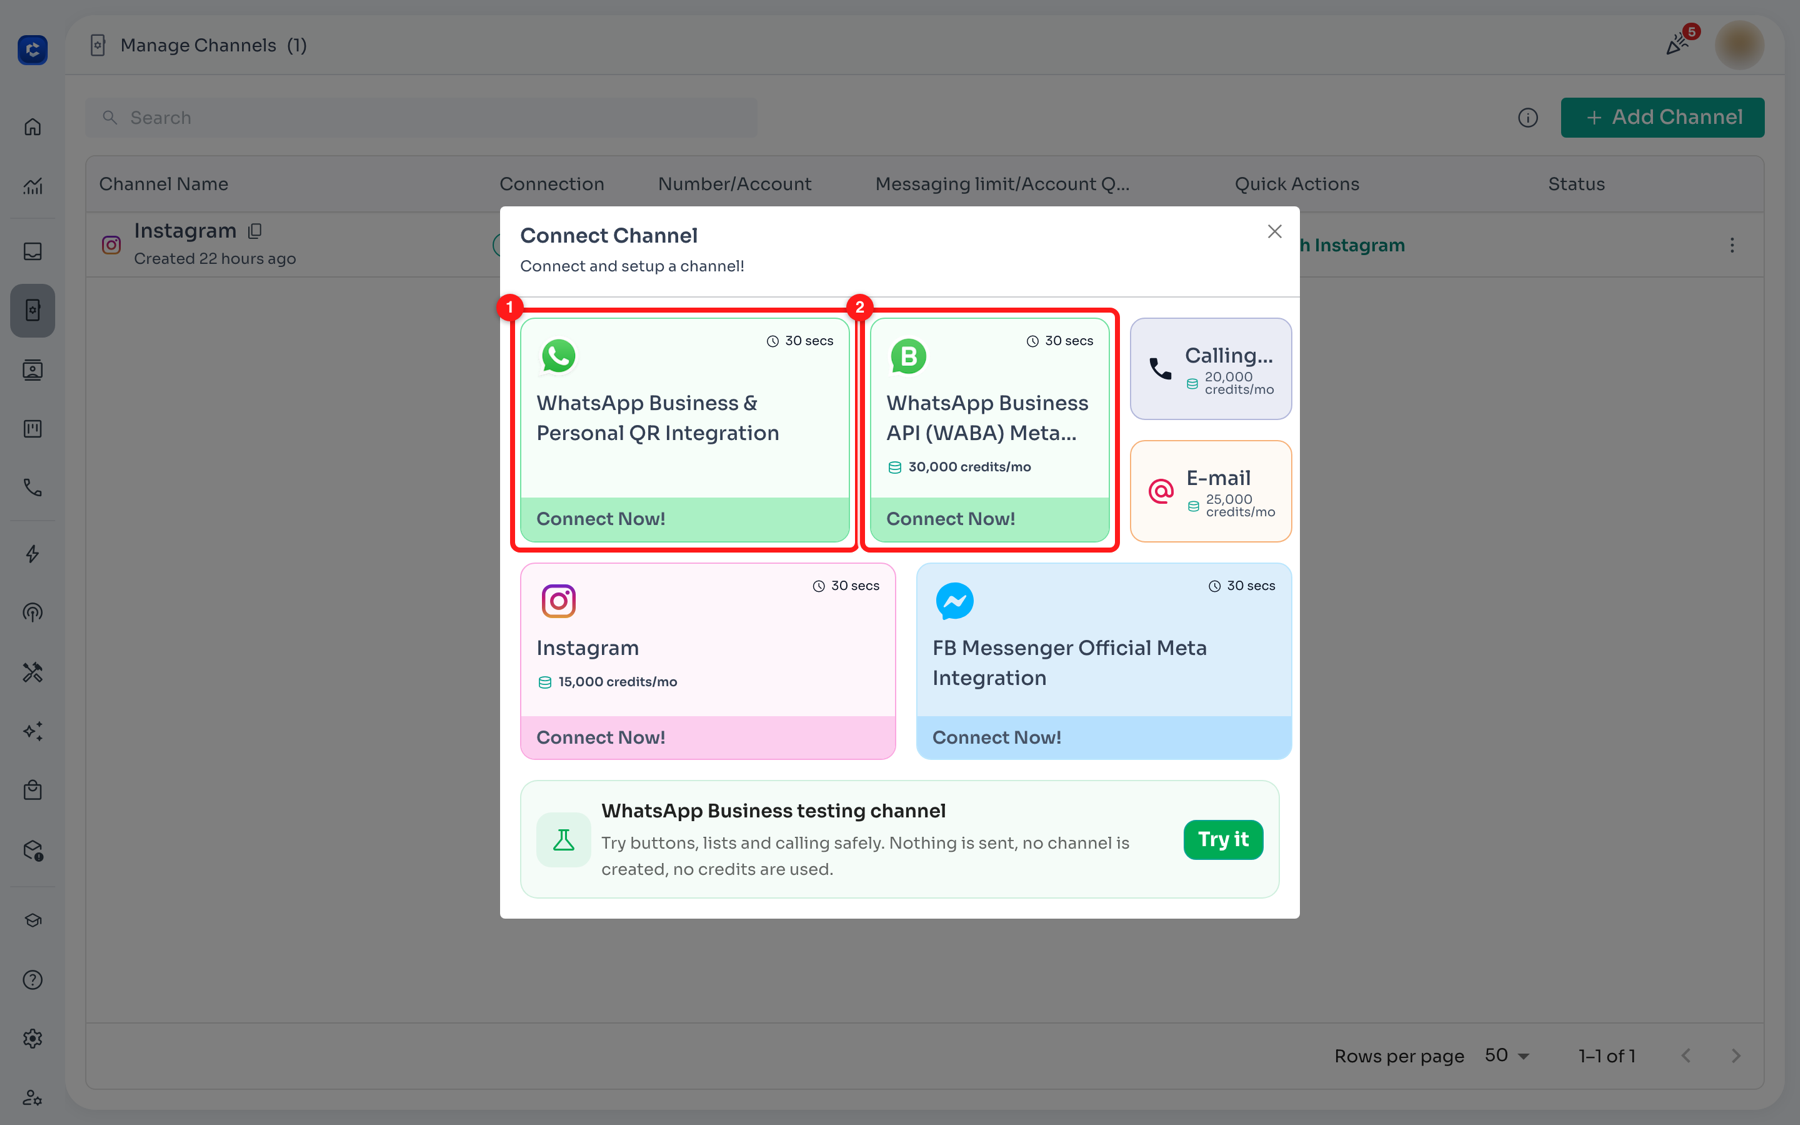Open the kanban board icon in the sidebar

pos(33,429)
